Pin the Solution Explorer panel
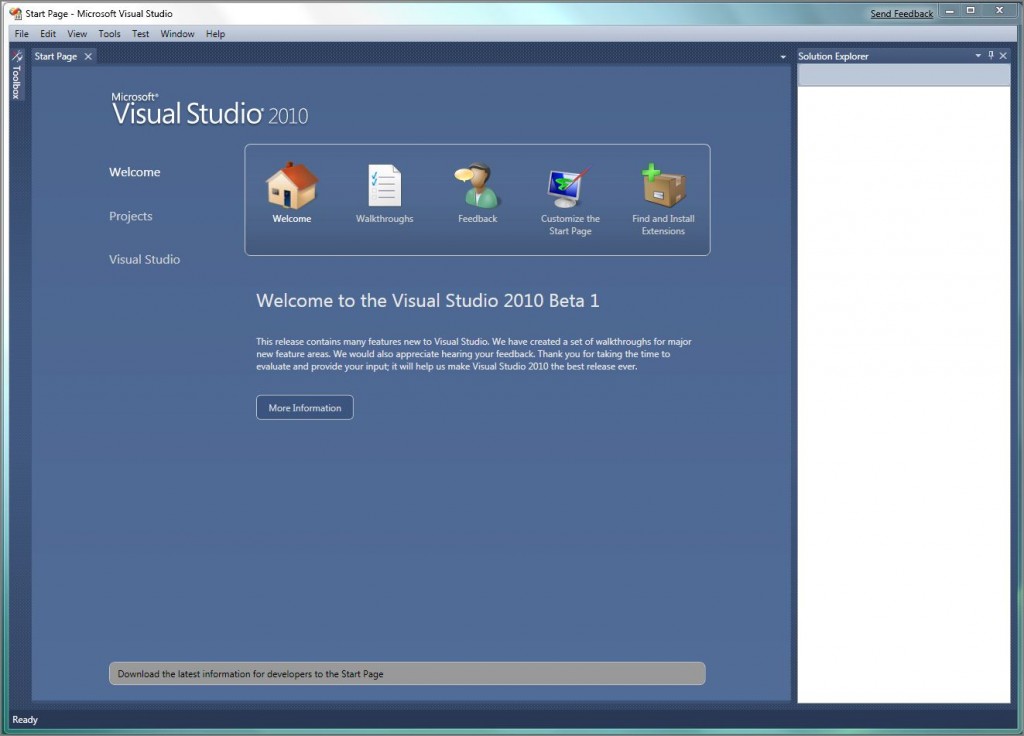Screen dimensions: 1024x736 [x=991, y=56]
